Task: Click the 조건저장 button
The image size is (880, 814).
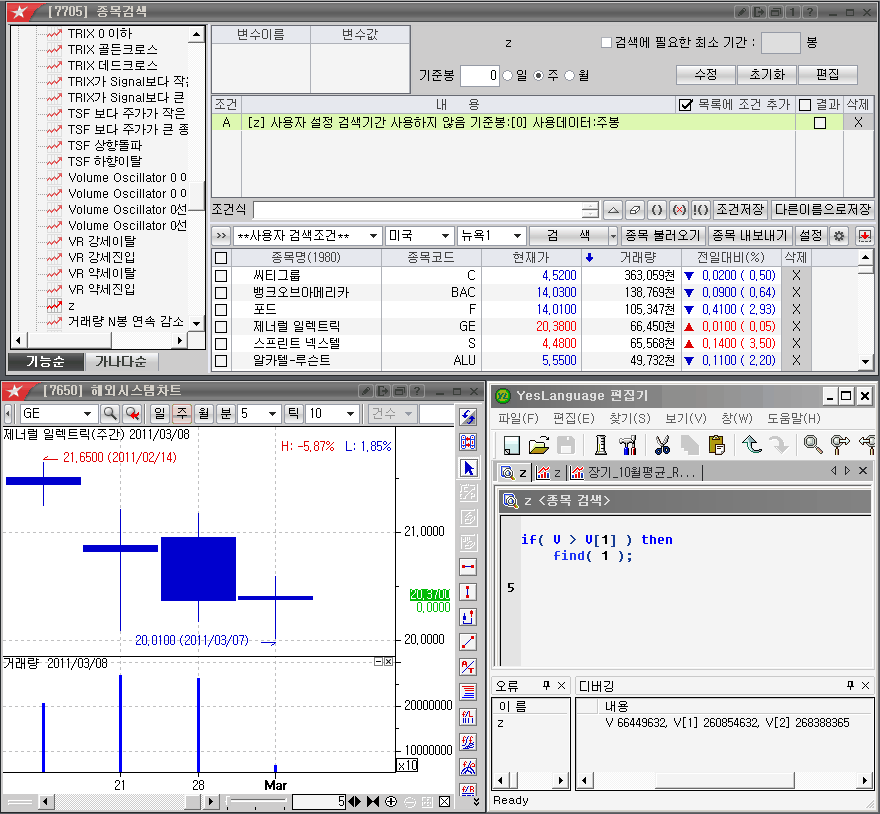Action: point(740,210)
